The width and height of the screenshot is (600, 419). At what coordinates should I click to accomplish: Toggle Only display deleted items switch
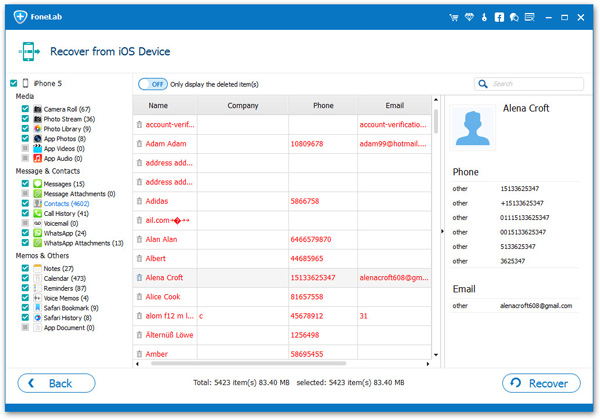click(x=153, y=84)
